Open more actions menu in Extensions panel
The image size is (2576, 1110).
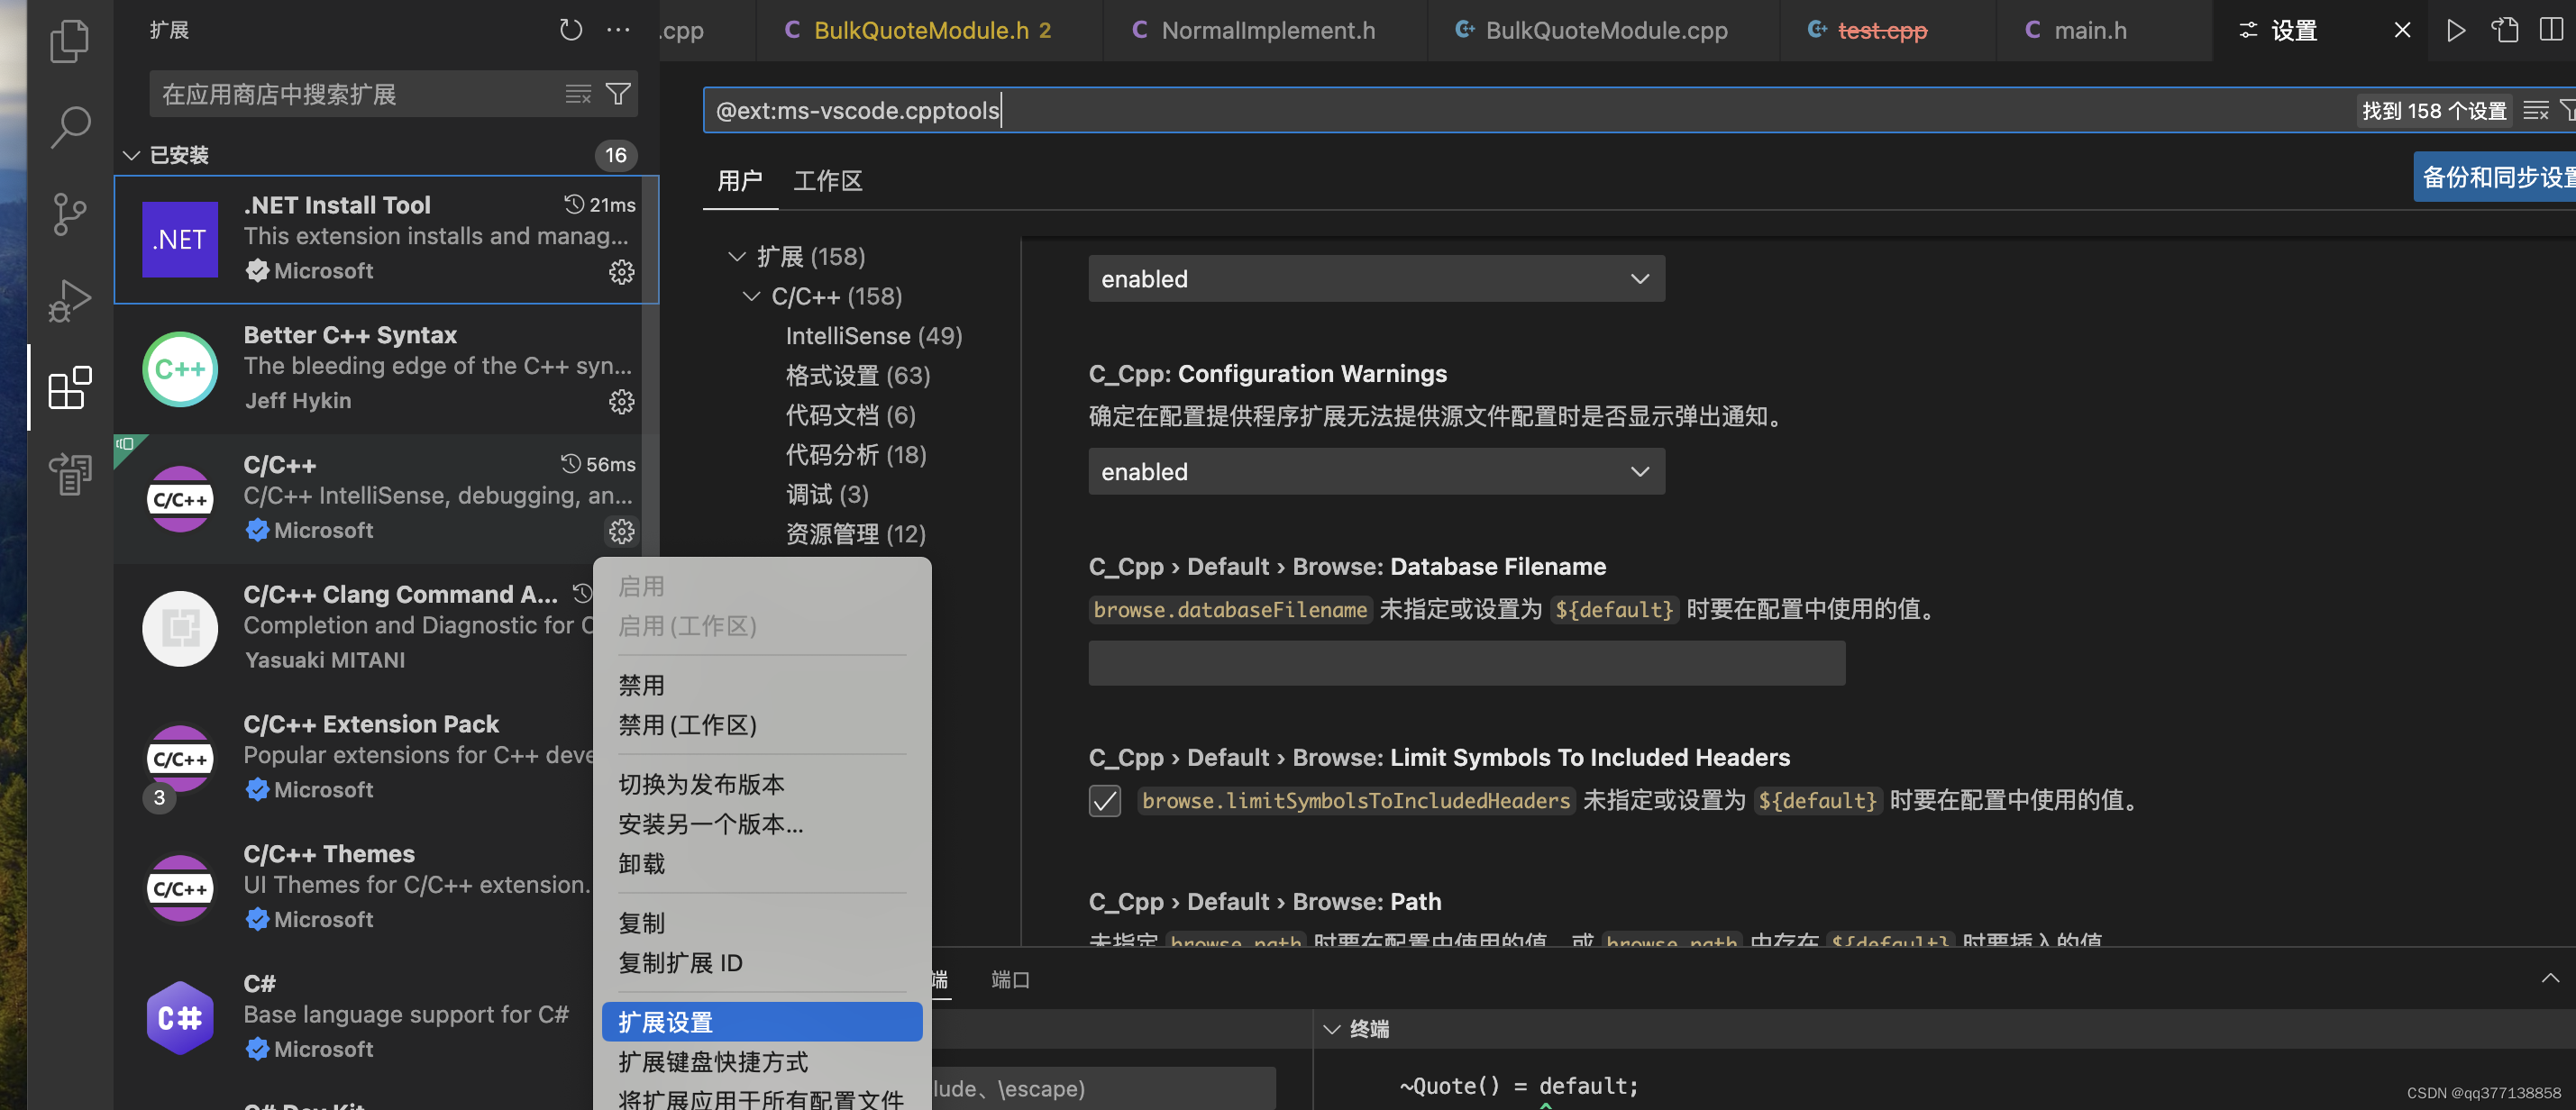[617, 29]
